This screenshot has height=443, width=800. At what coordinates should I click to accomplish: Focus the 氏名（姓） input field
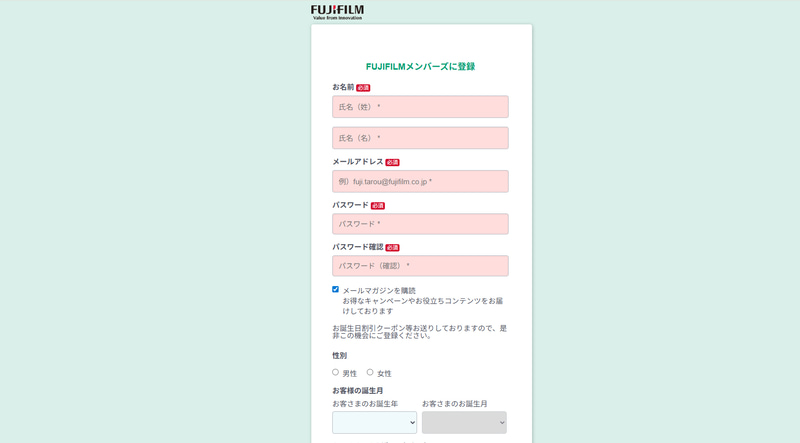pyautogui.click(x=420, y=107)
